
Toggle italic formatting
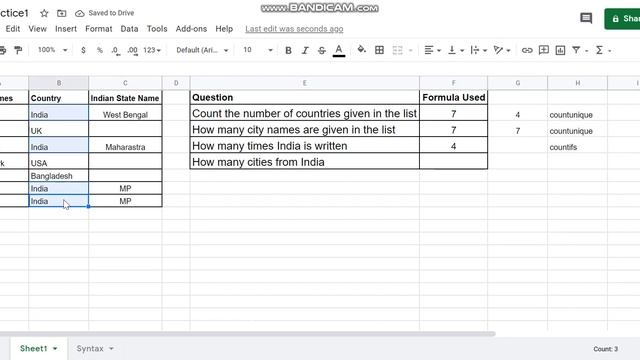305,50
